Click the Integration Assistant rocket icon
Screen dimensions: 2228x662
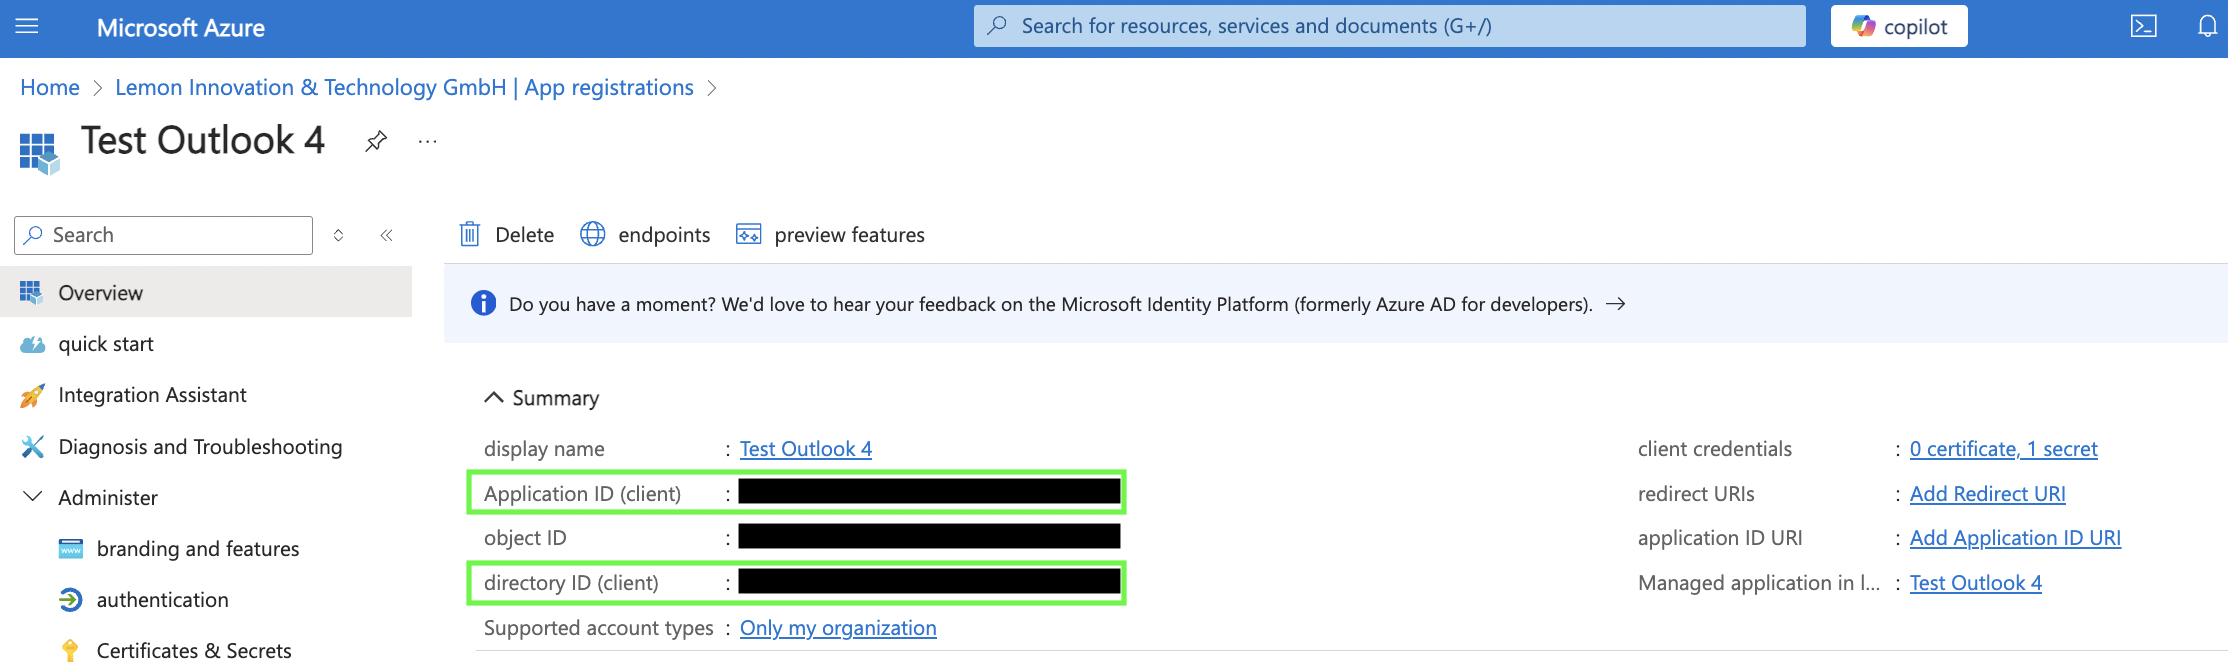coord(32,396)
